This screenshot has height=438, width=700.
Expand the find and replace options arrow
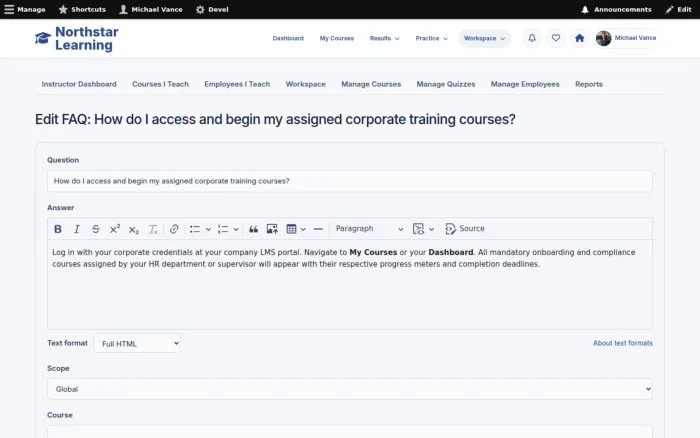click(x=431, y=229)
